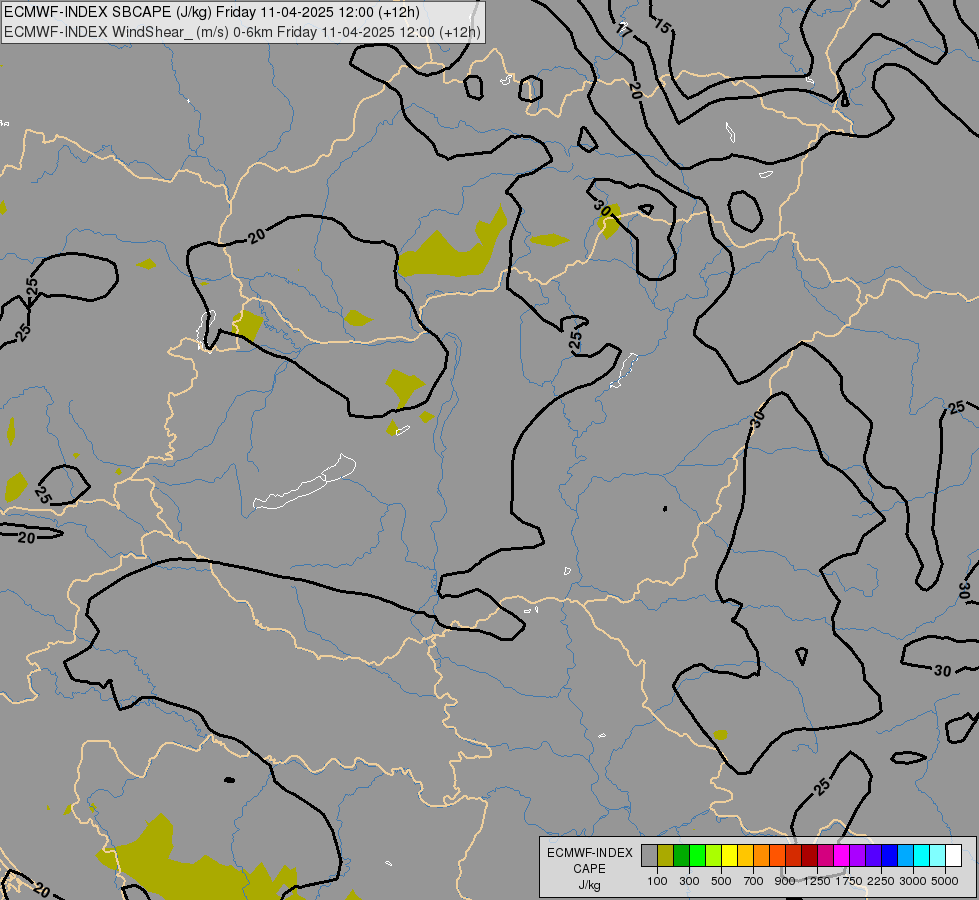Click the legend value 3000
Image resolution: width=979 pixels, height=900 pixels.
(913, 881)
